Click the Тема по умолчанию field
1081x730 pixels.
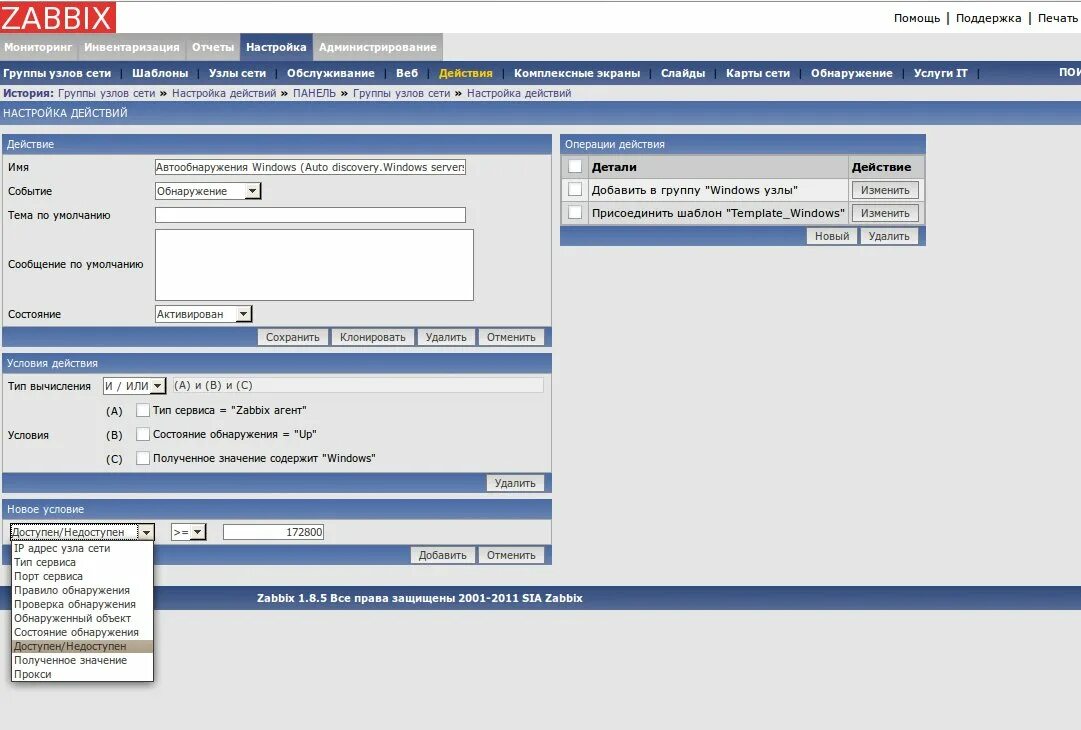[x=310, y=215]
